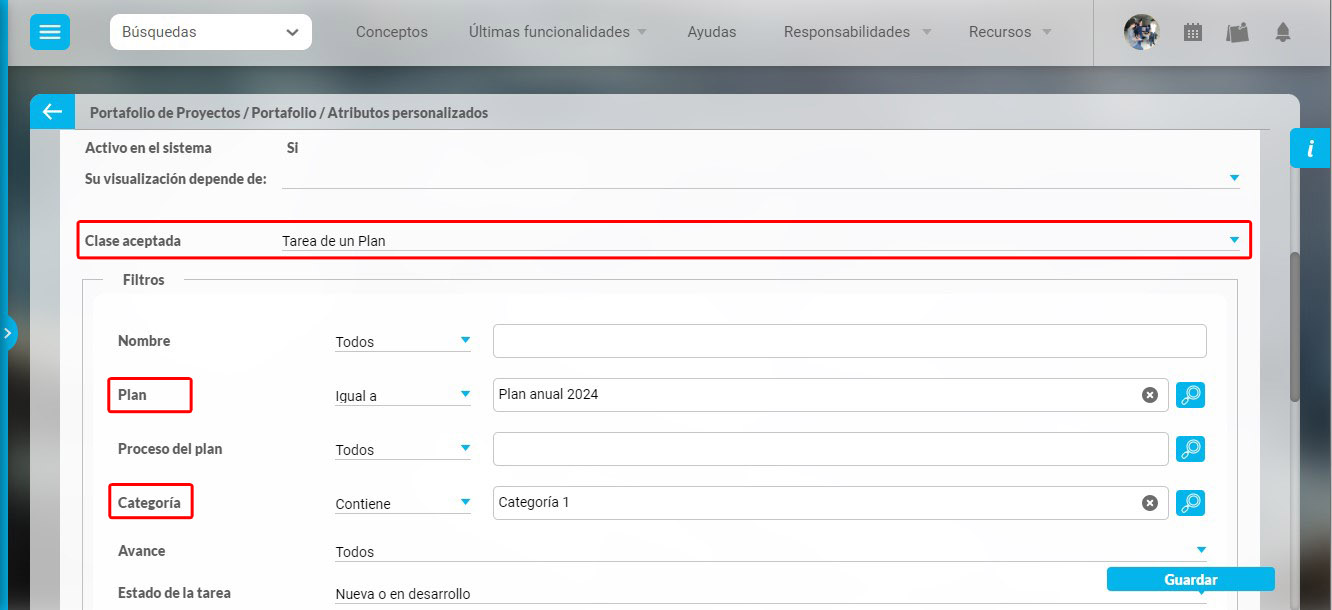Open the calendar icon in header
The width and height of the screenshot is (1332, 610).
point(1192,32)
